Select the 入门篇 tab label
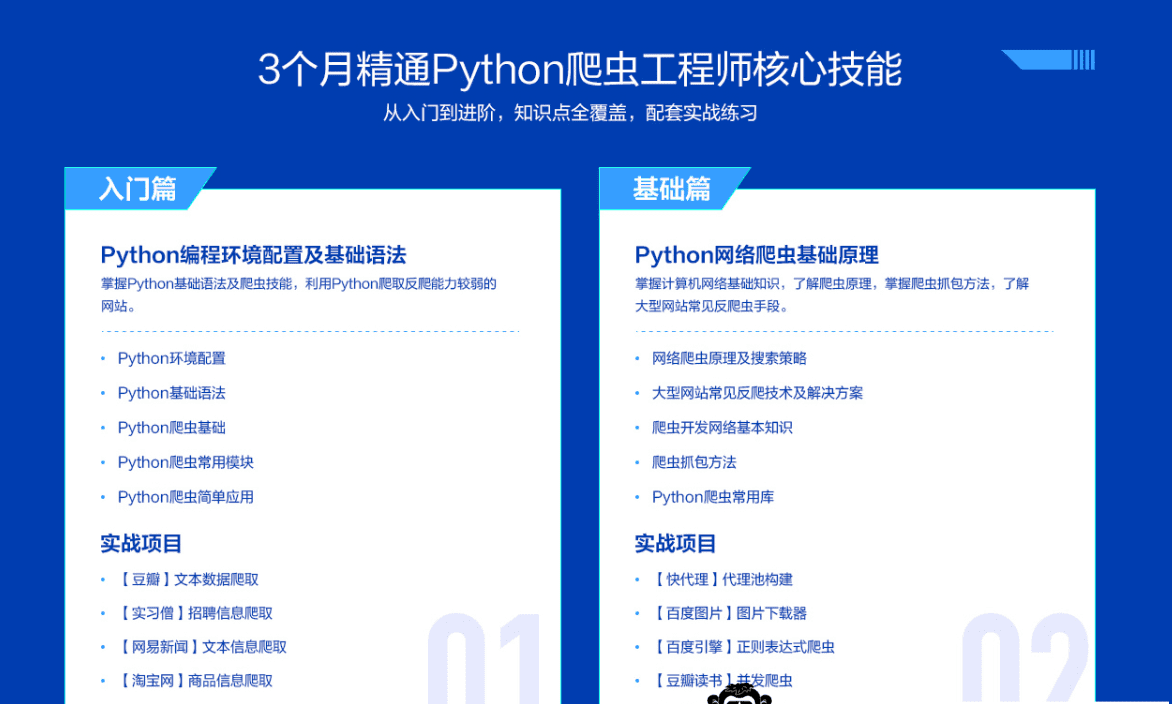The height and width of the screenshot is (704, 1172). coord(138,189)
